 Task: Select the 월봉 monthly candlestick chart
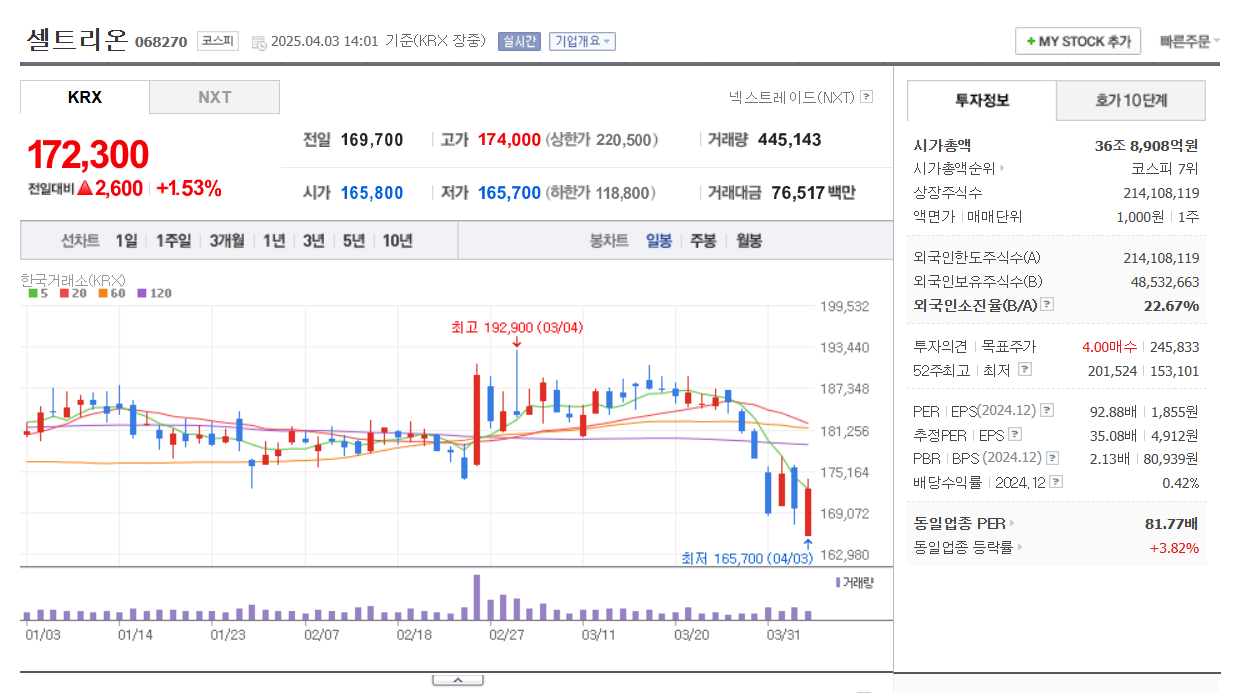749,240
